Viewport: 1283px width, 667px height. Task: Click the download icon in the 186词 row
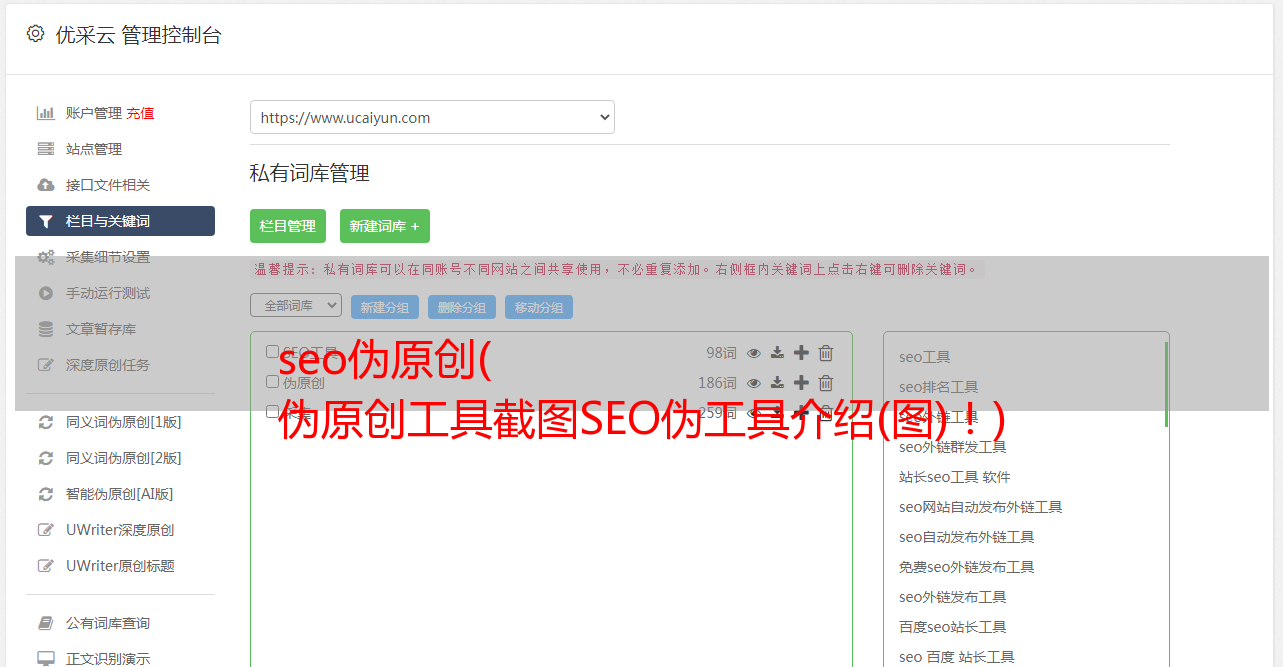pyautogui.click(x=777, y=383)
